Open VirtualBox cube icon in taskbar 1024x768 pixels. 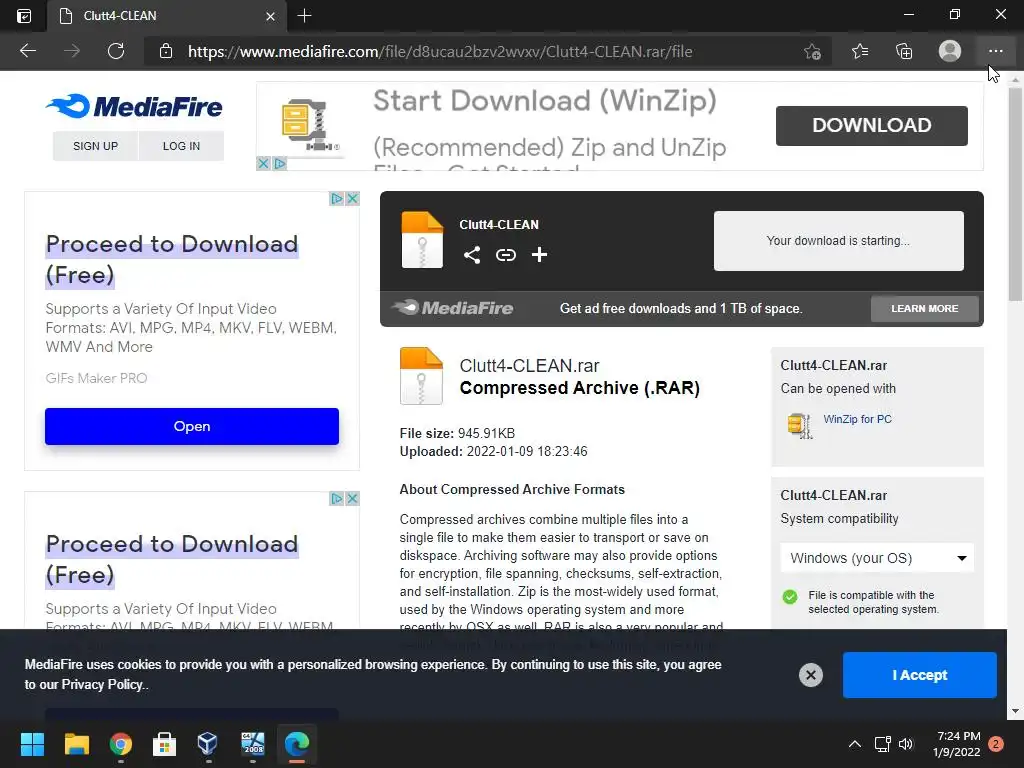click(x=208, y=744)
